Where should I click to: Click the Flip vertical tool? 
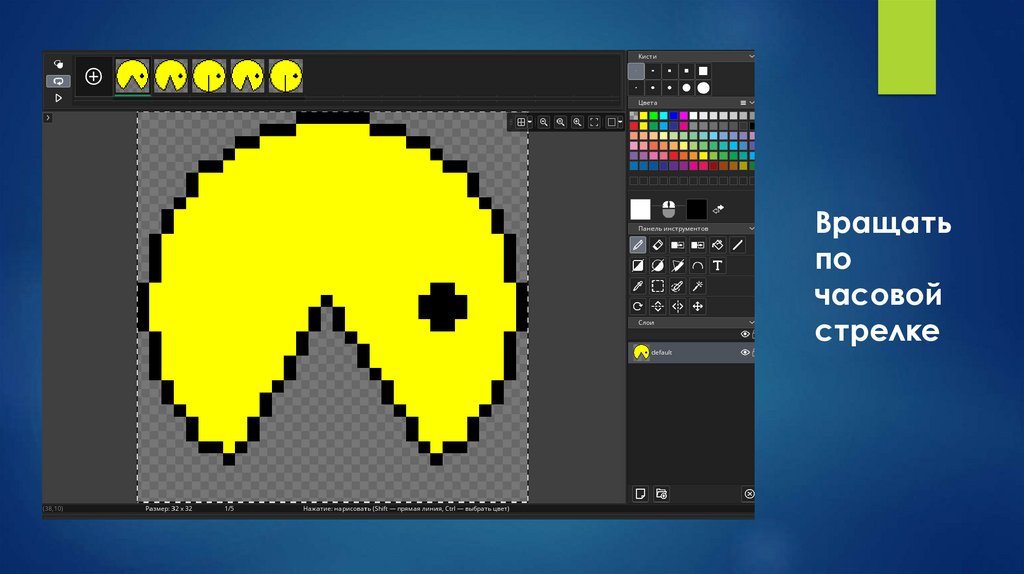(x=658, y=306)
